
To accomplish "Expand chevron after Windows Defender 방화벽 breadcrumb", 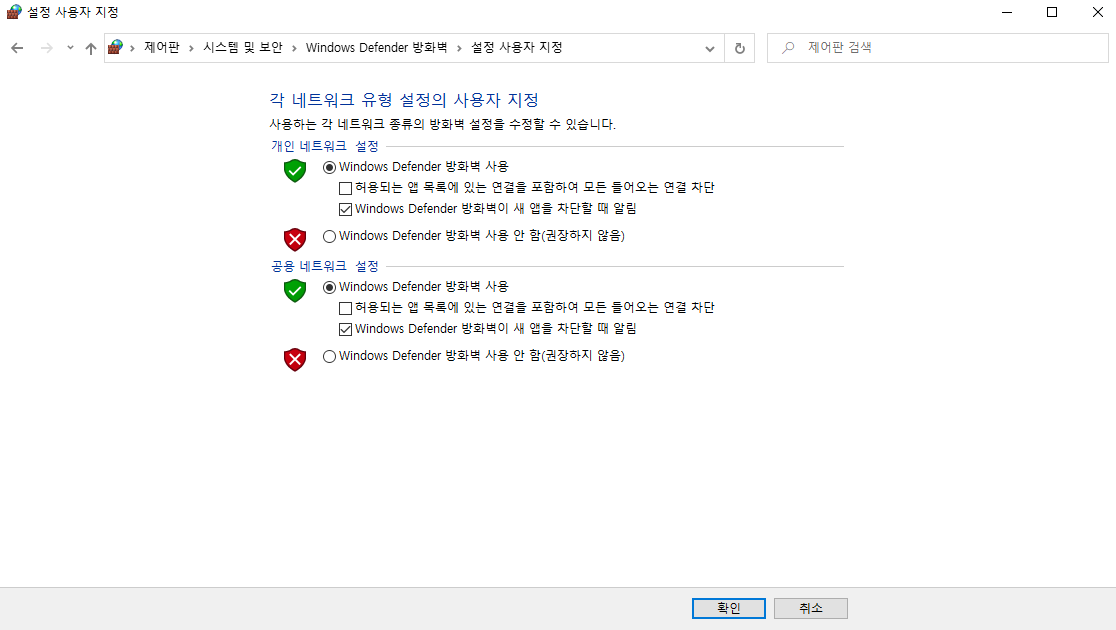I will (459, 48).
